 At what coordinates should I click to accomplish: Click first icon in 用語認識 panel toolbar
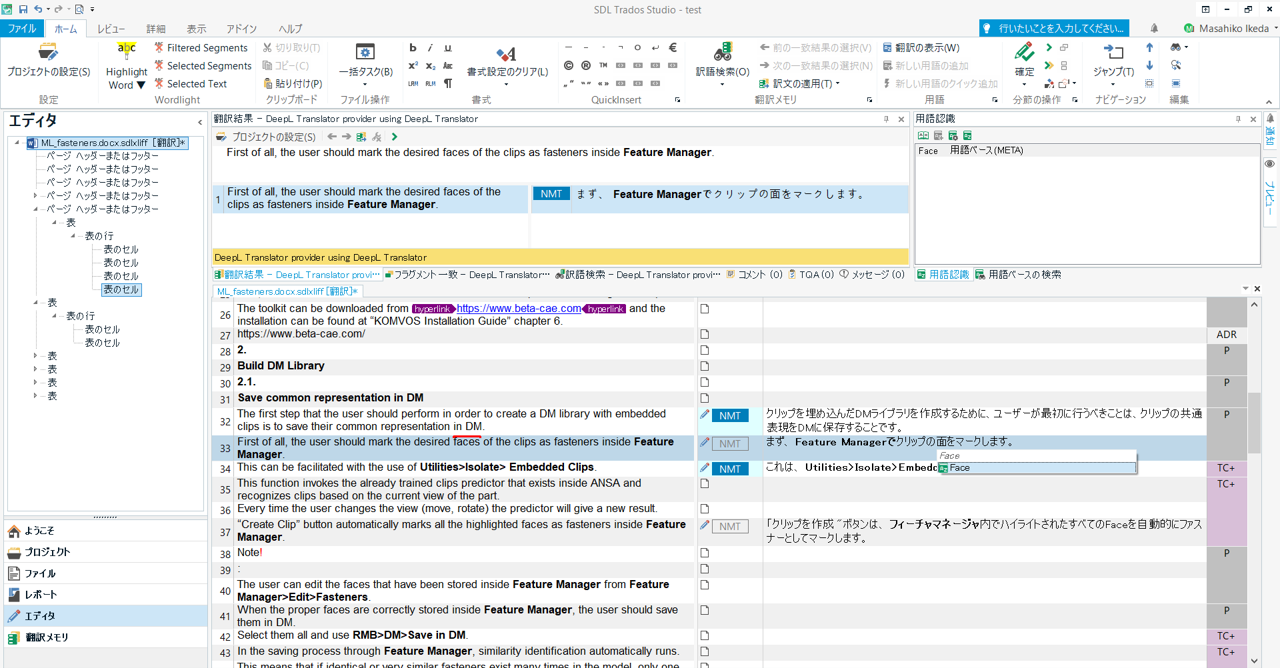click(923, 136)
